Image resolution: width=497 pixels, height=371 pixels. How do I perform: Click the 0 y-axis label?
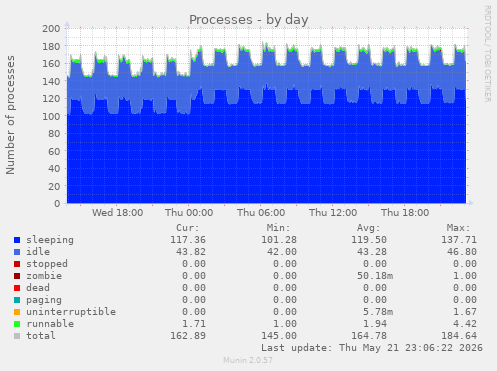[57, 204]
